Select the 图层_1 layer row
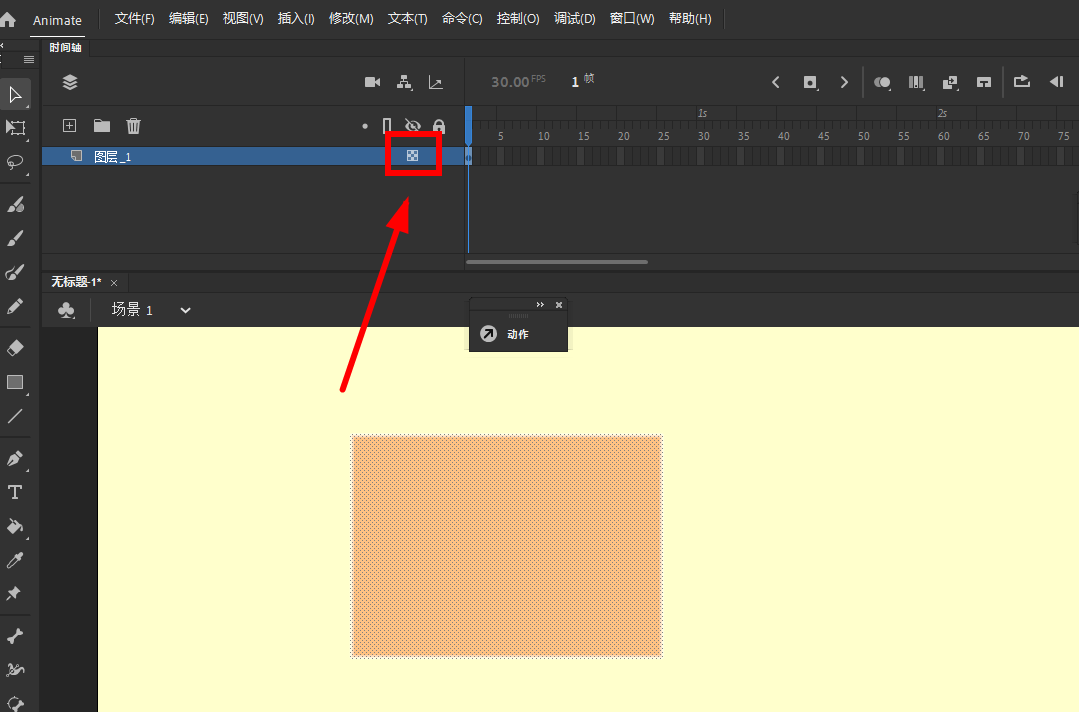This screenshot has width=1079, height=712. [x=253, y=156]
